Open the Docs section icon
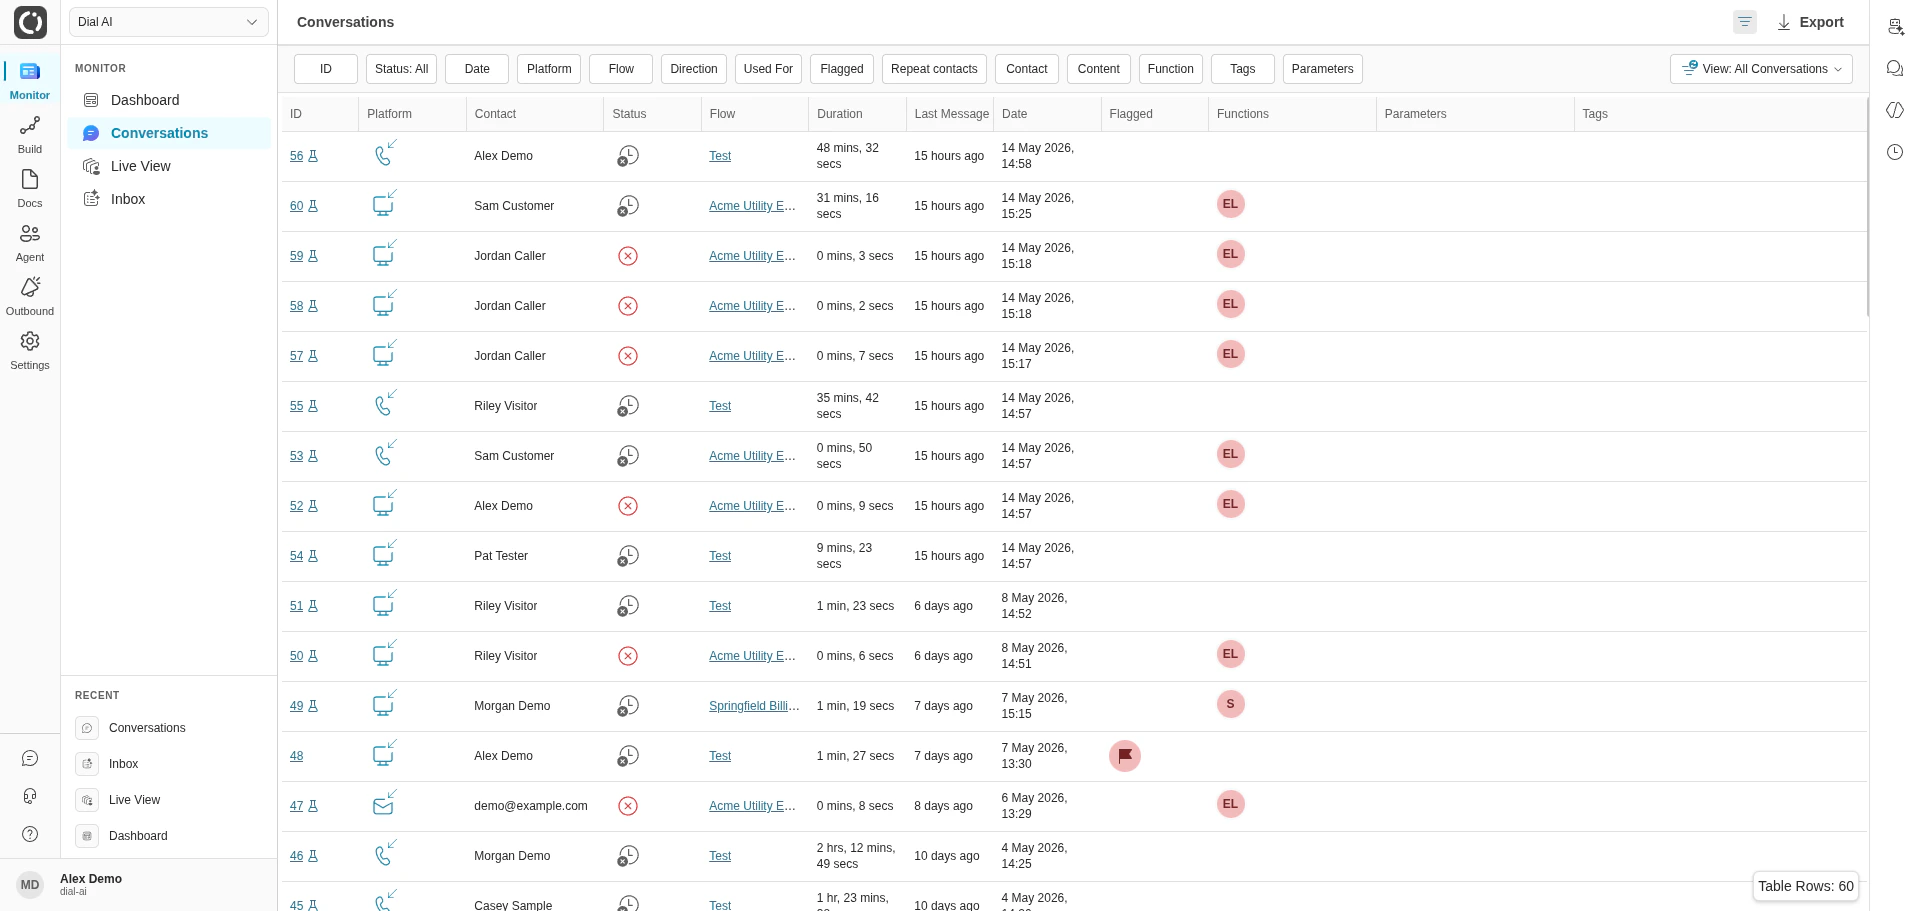This screenshot has width=1920, height=911. click(x=30, y=189)
